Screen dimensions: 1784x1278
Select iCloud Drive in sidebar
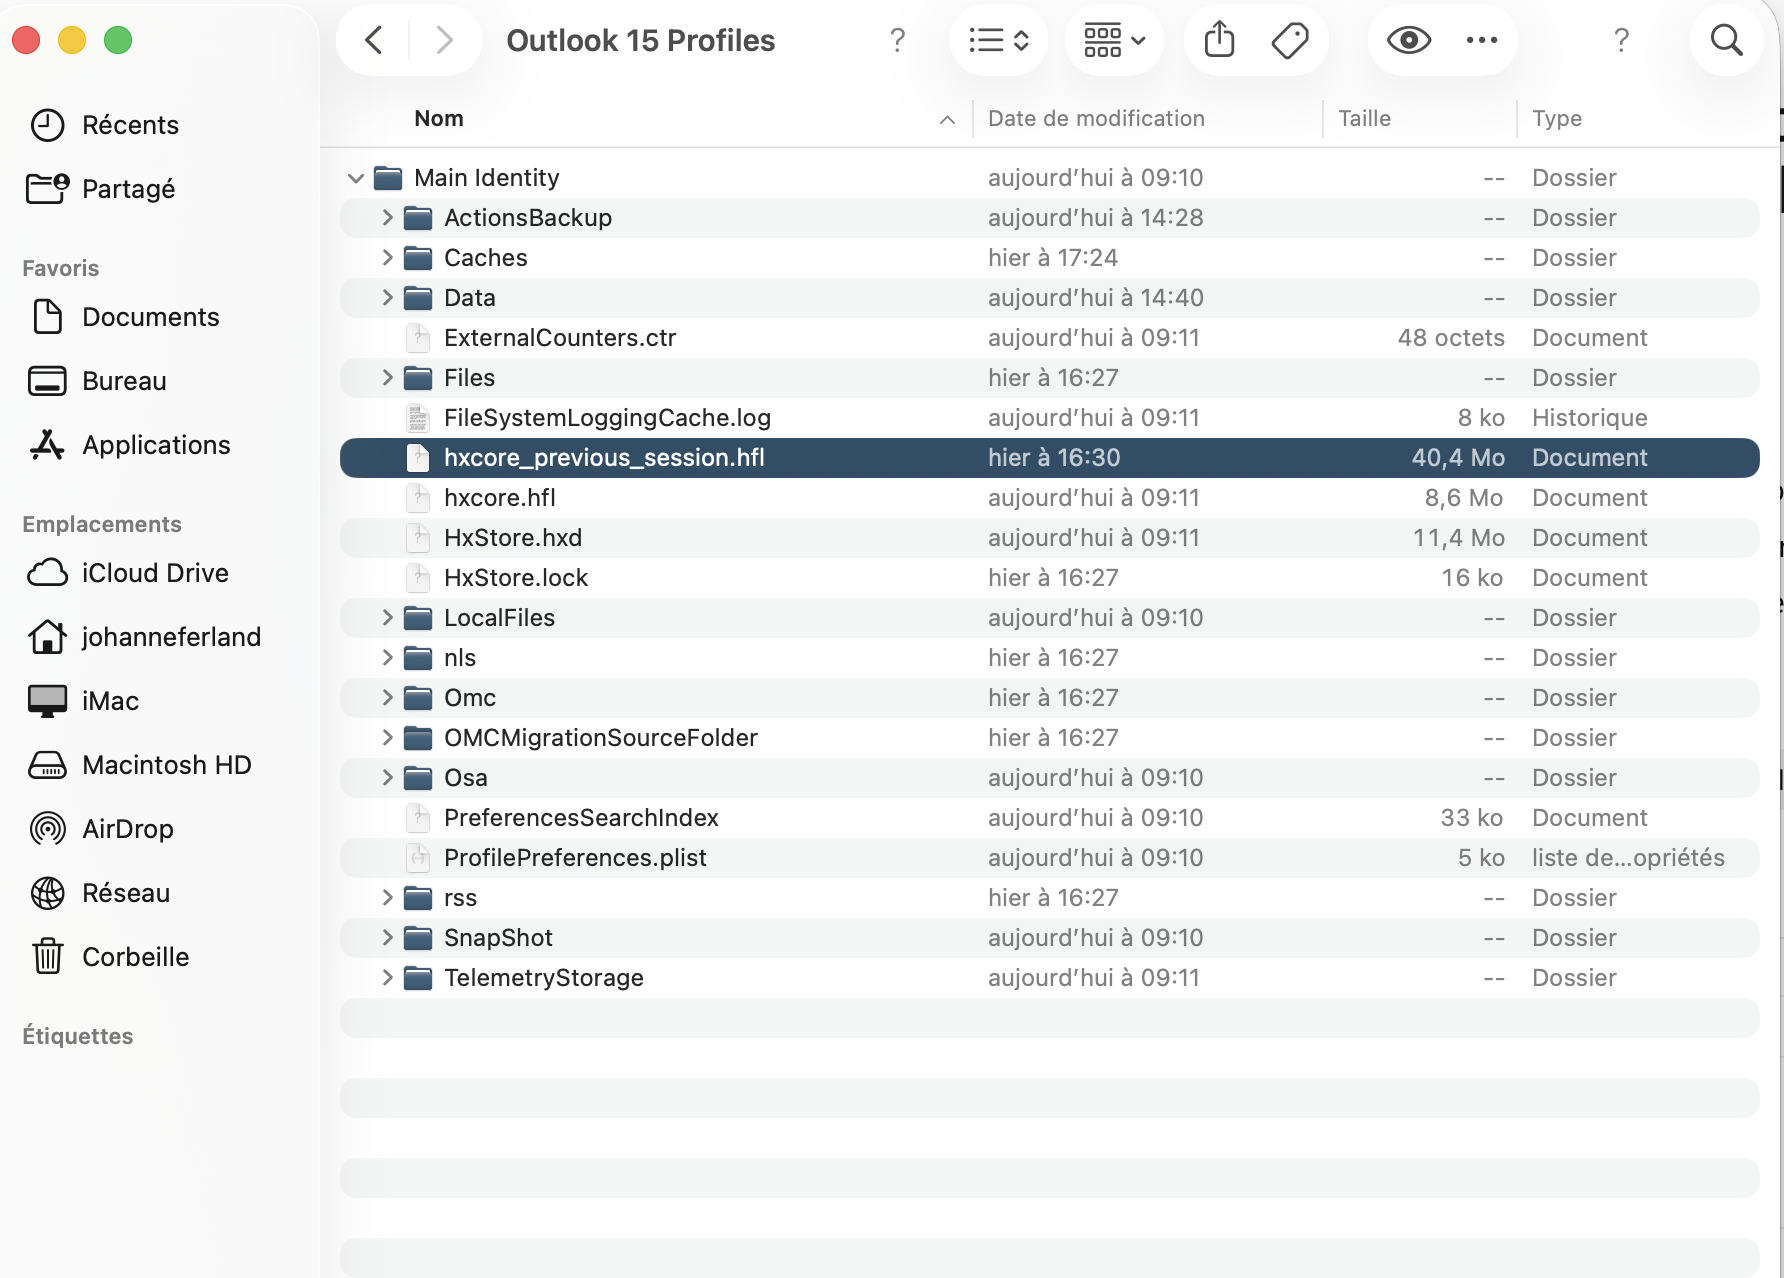[x=155, y=573]
